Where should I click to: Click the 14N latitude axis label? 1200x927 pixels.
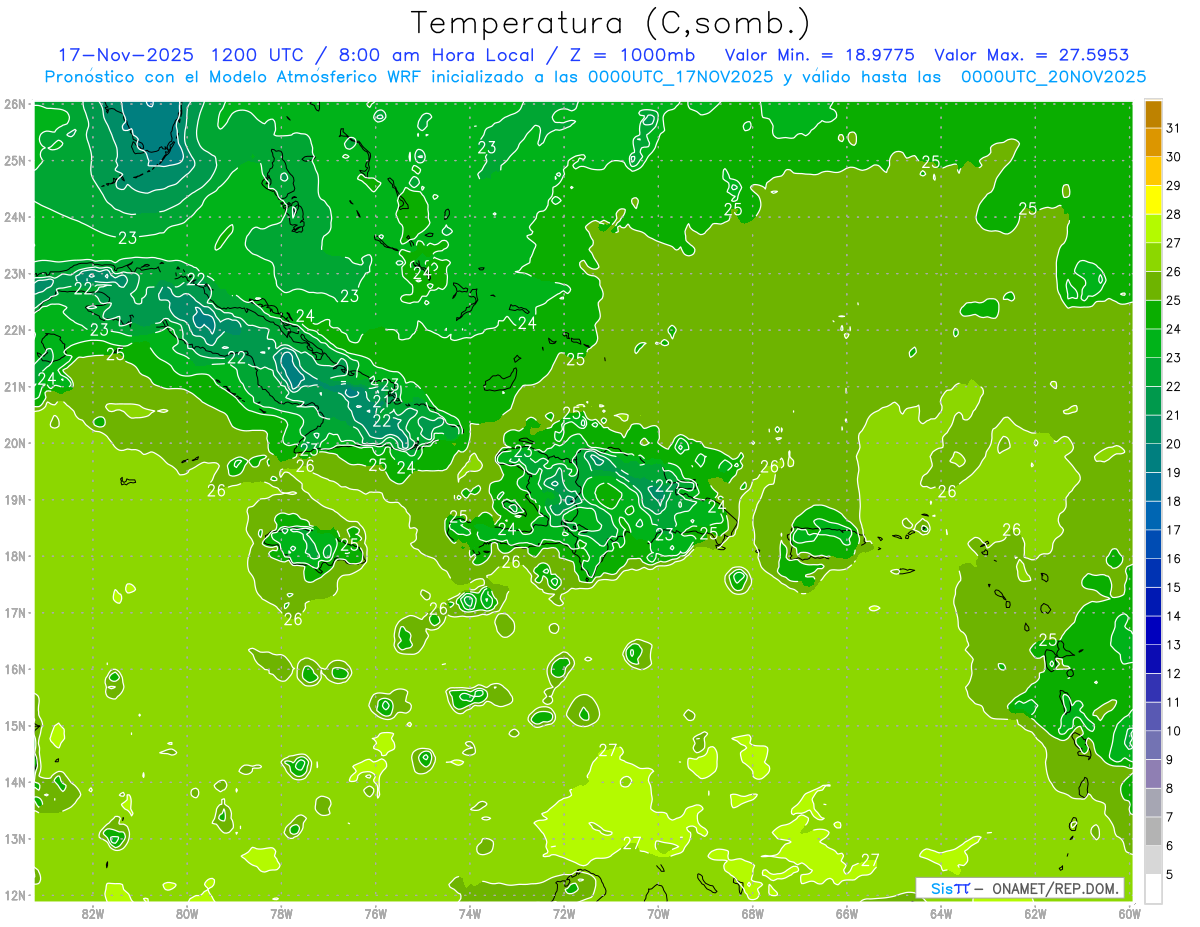tap(15, 782)
